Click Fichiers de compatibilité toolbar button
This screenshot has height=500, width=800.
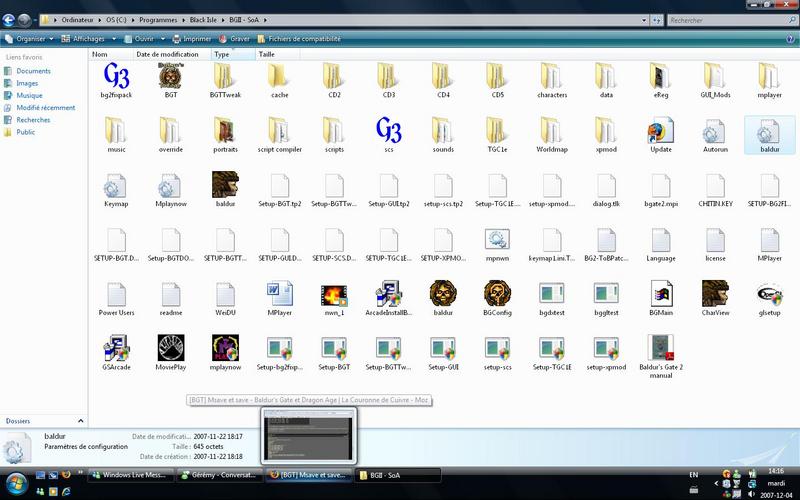[299, 39]
